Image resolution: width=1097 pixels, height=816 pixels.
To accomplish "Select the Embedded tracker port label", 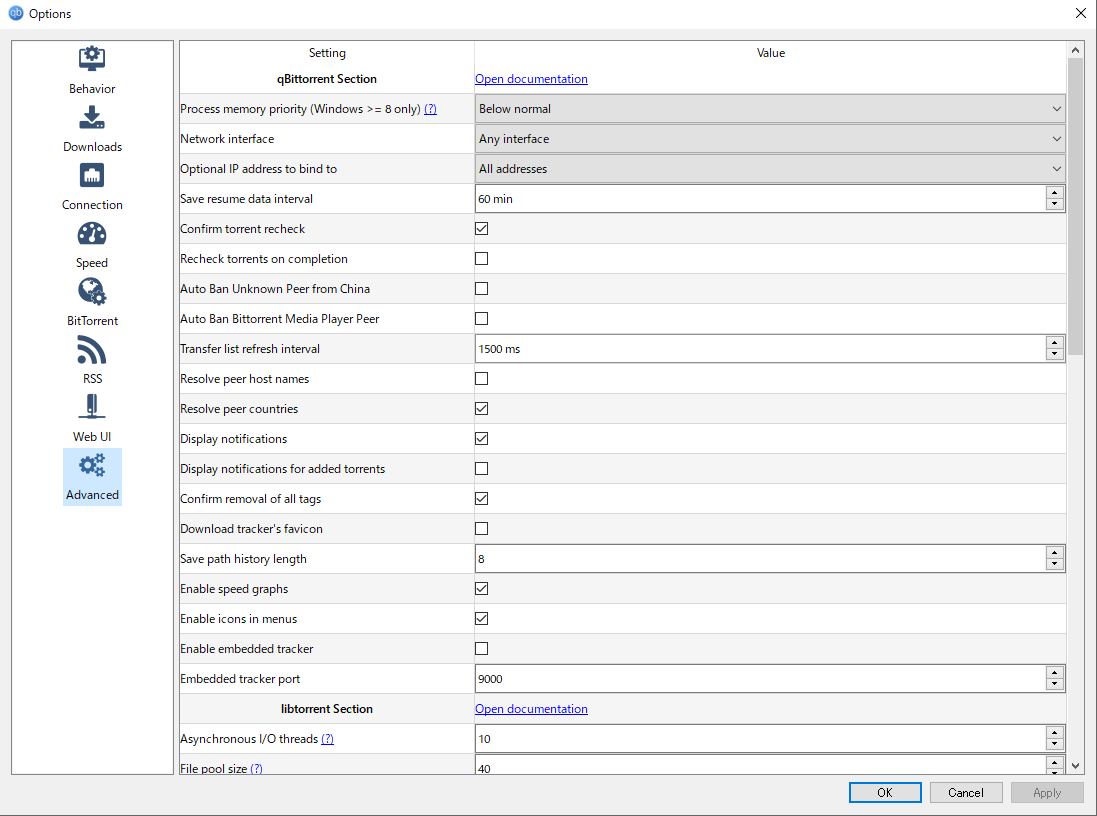I will 240,679.
